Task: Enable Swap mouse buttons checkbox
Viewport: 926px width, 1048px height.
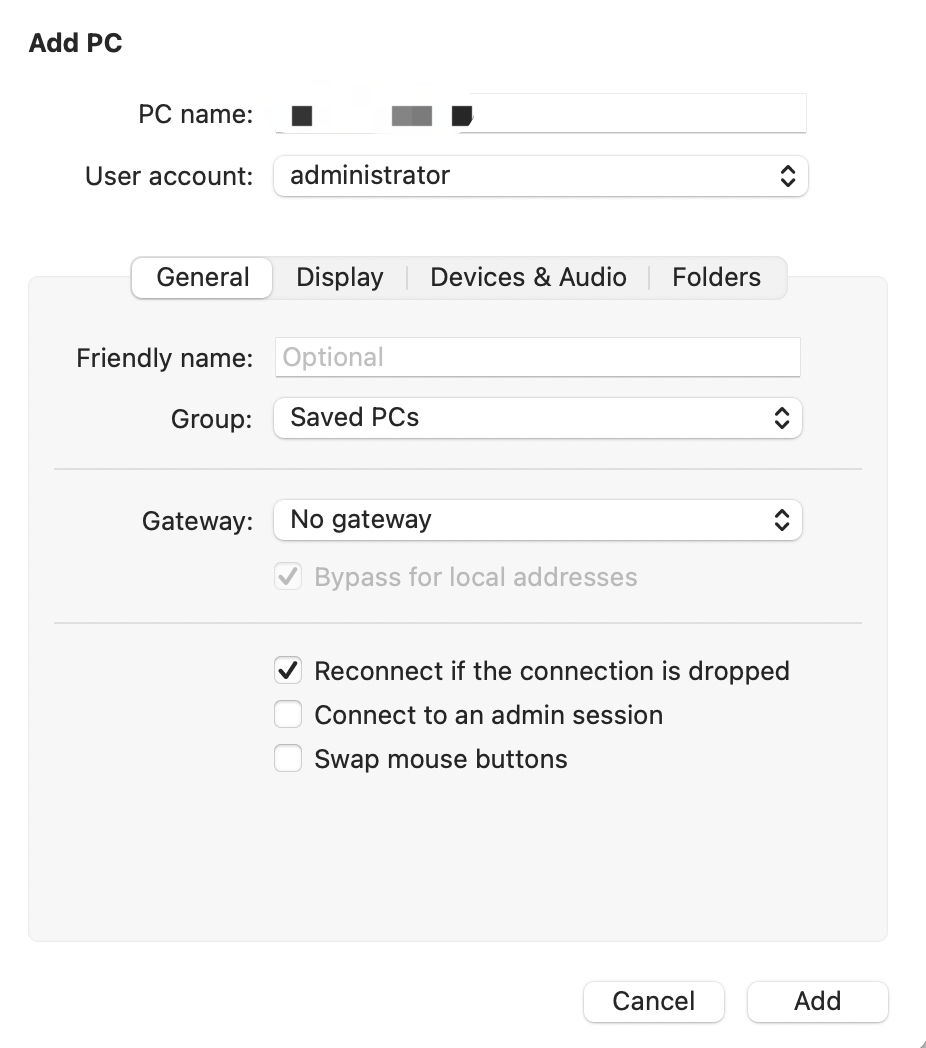Action: pyautogui.click(x=288, y=759)
